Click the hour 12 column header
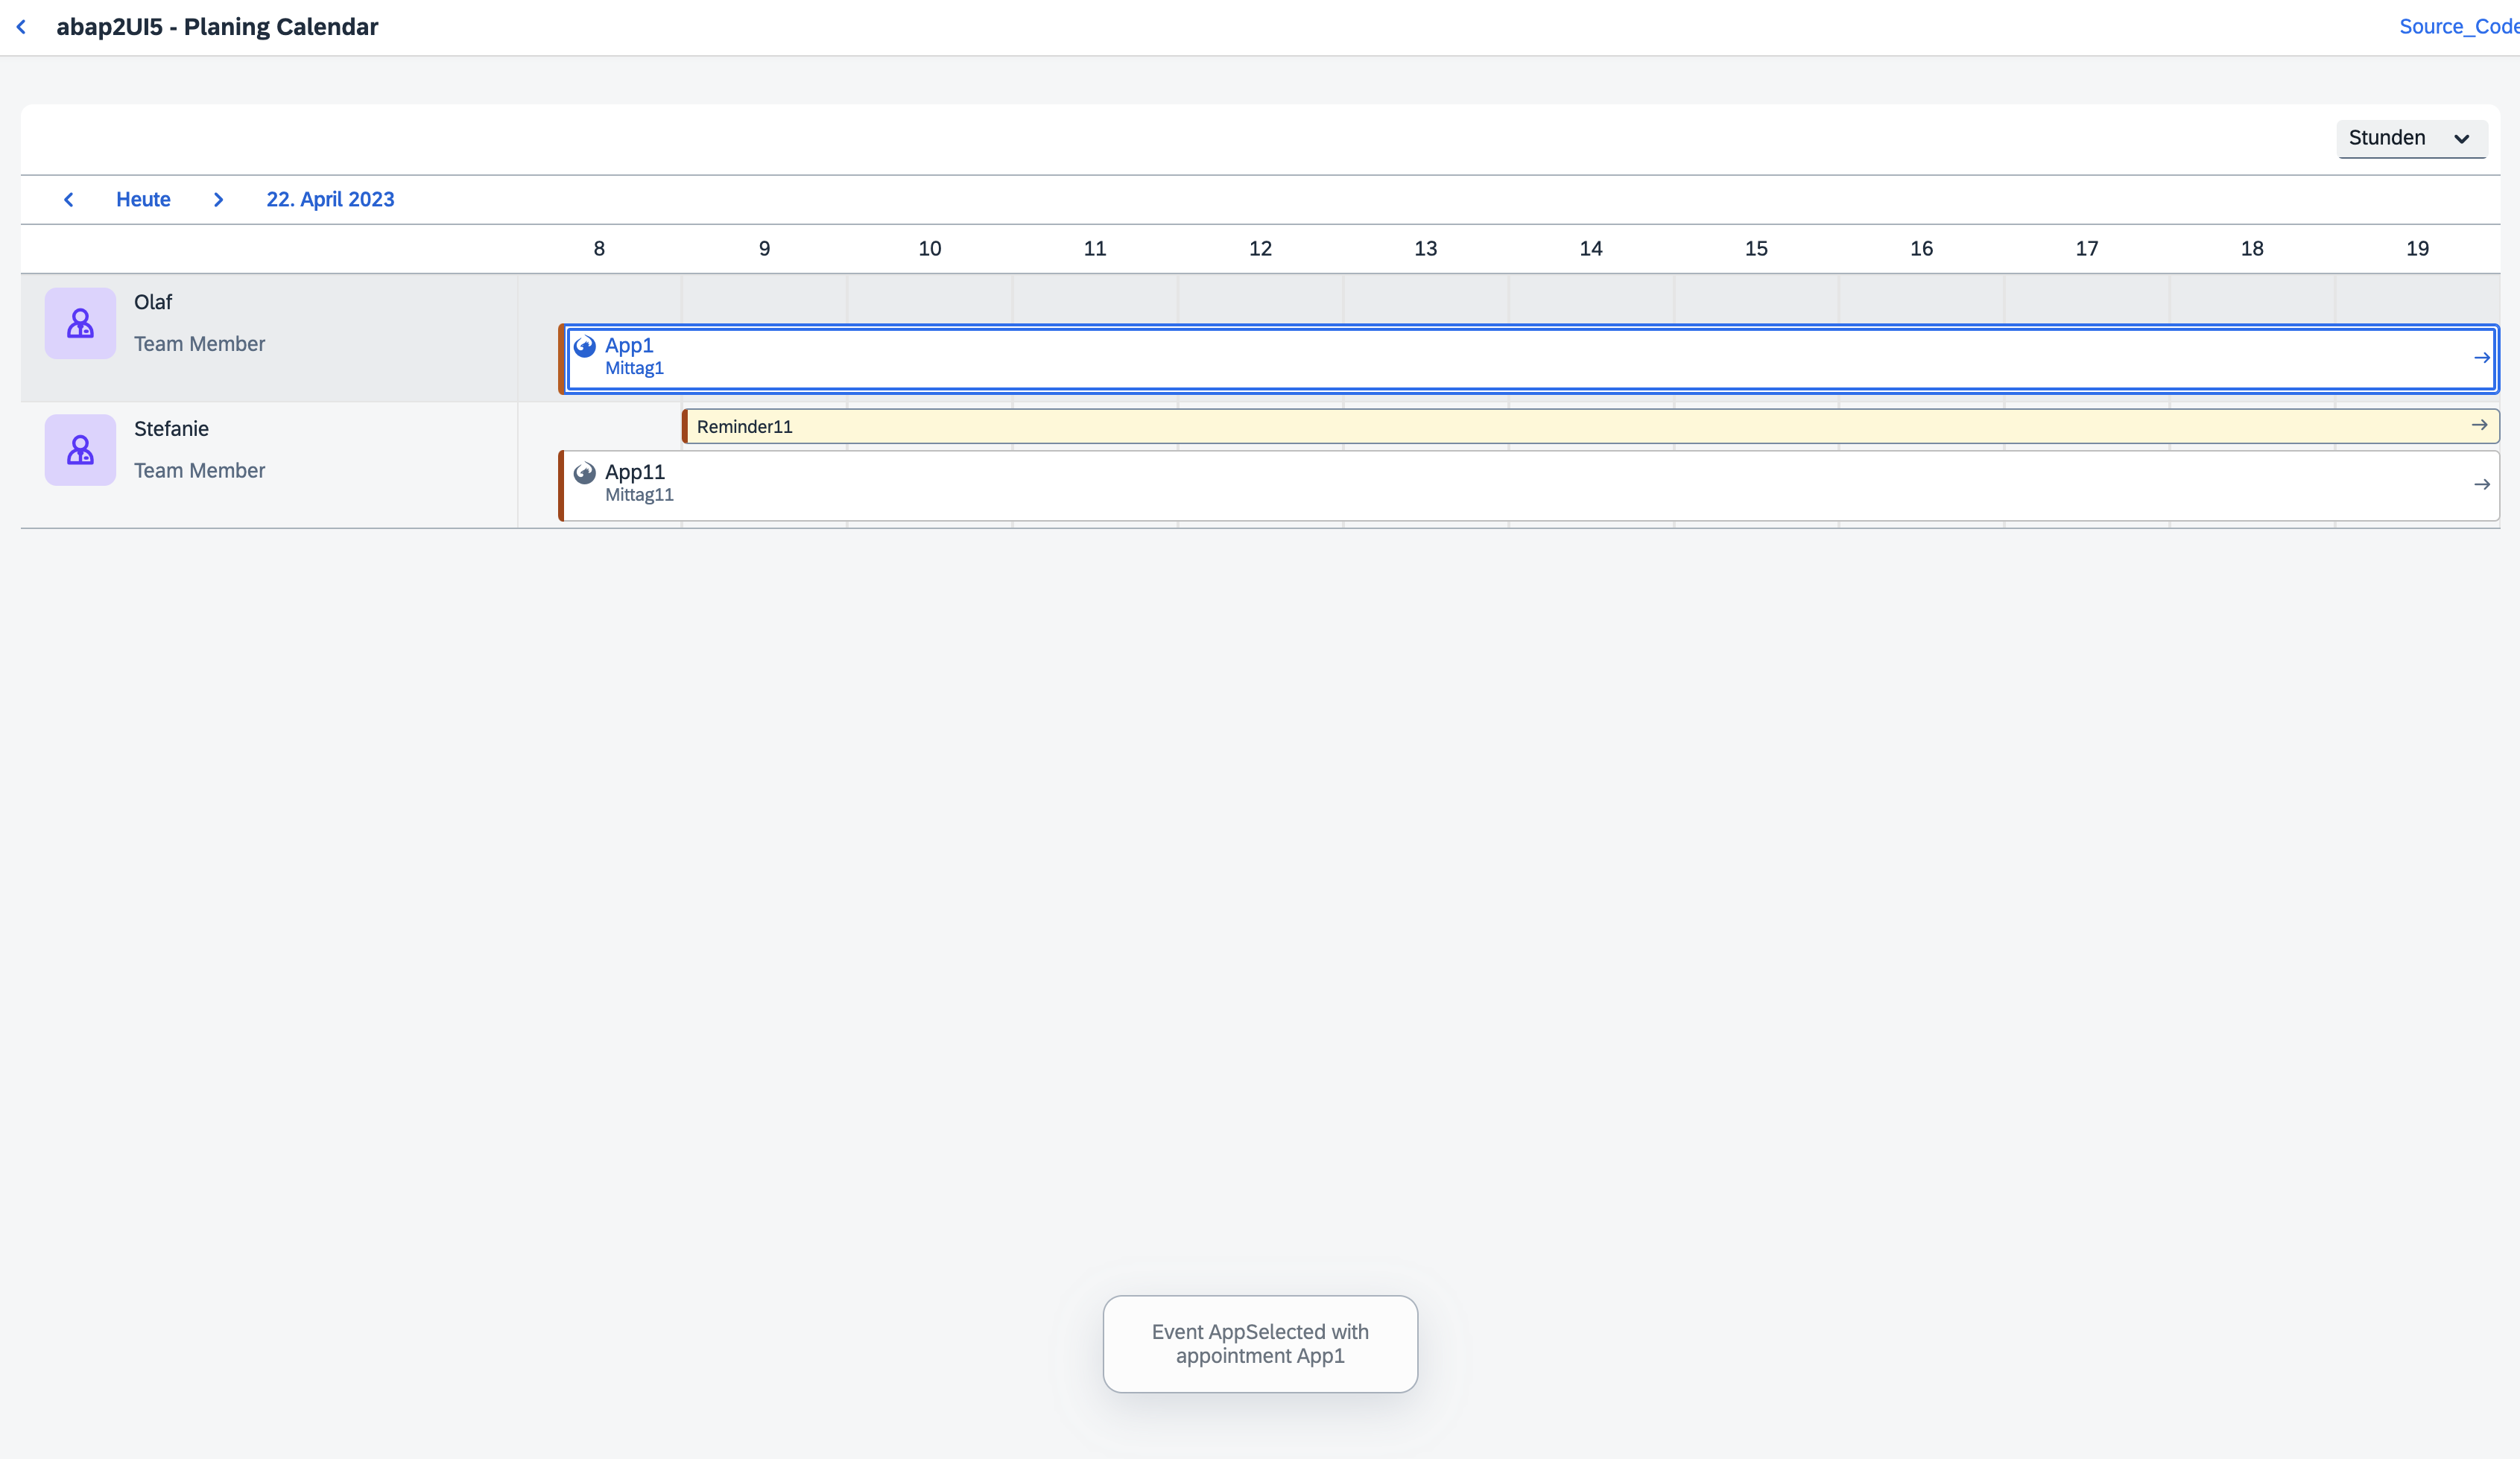 [x=1259, y=248]
